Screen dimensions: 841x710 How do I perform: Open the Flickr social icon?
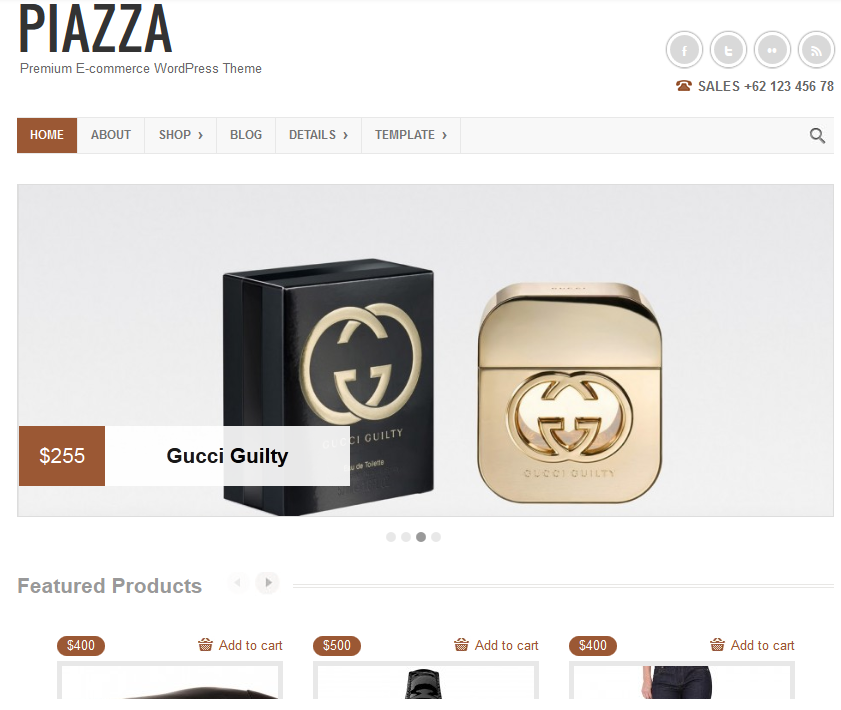tap(772, 50)
